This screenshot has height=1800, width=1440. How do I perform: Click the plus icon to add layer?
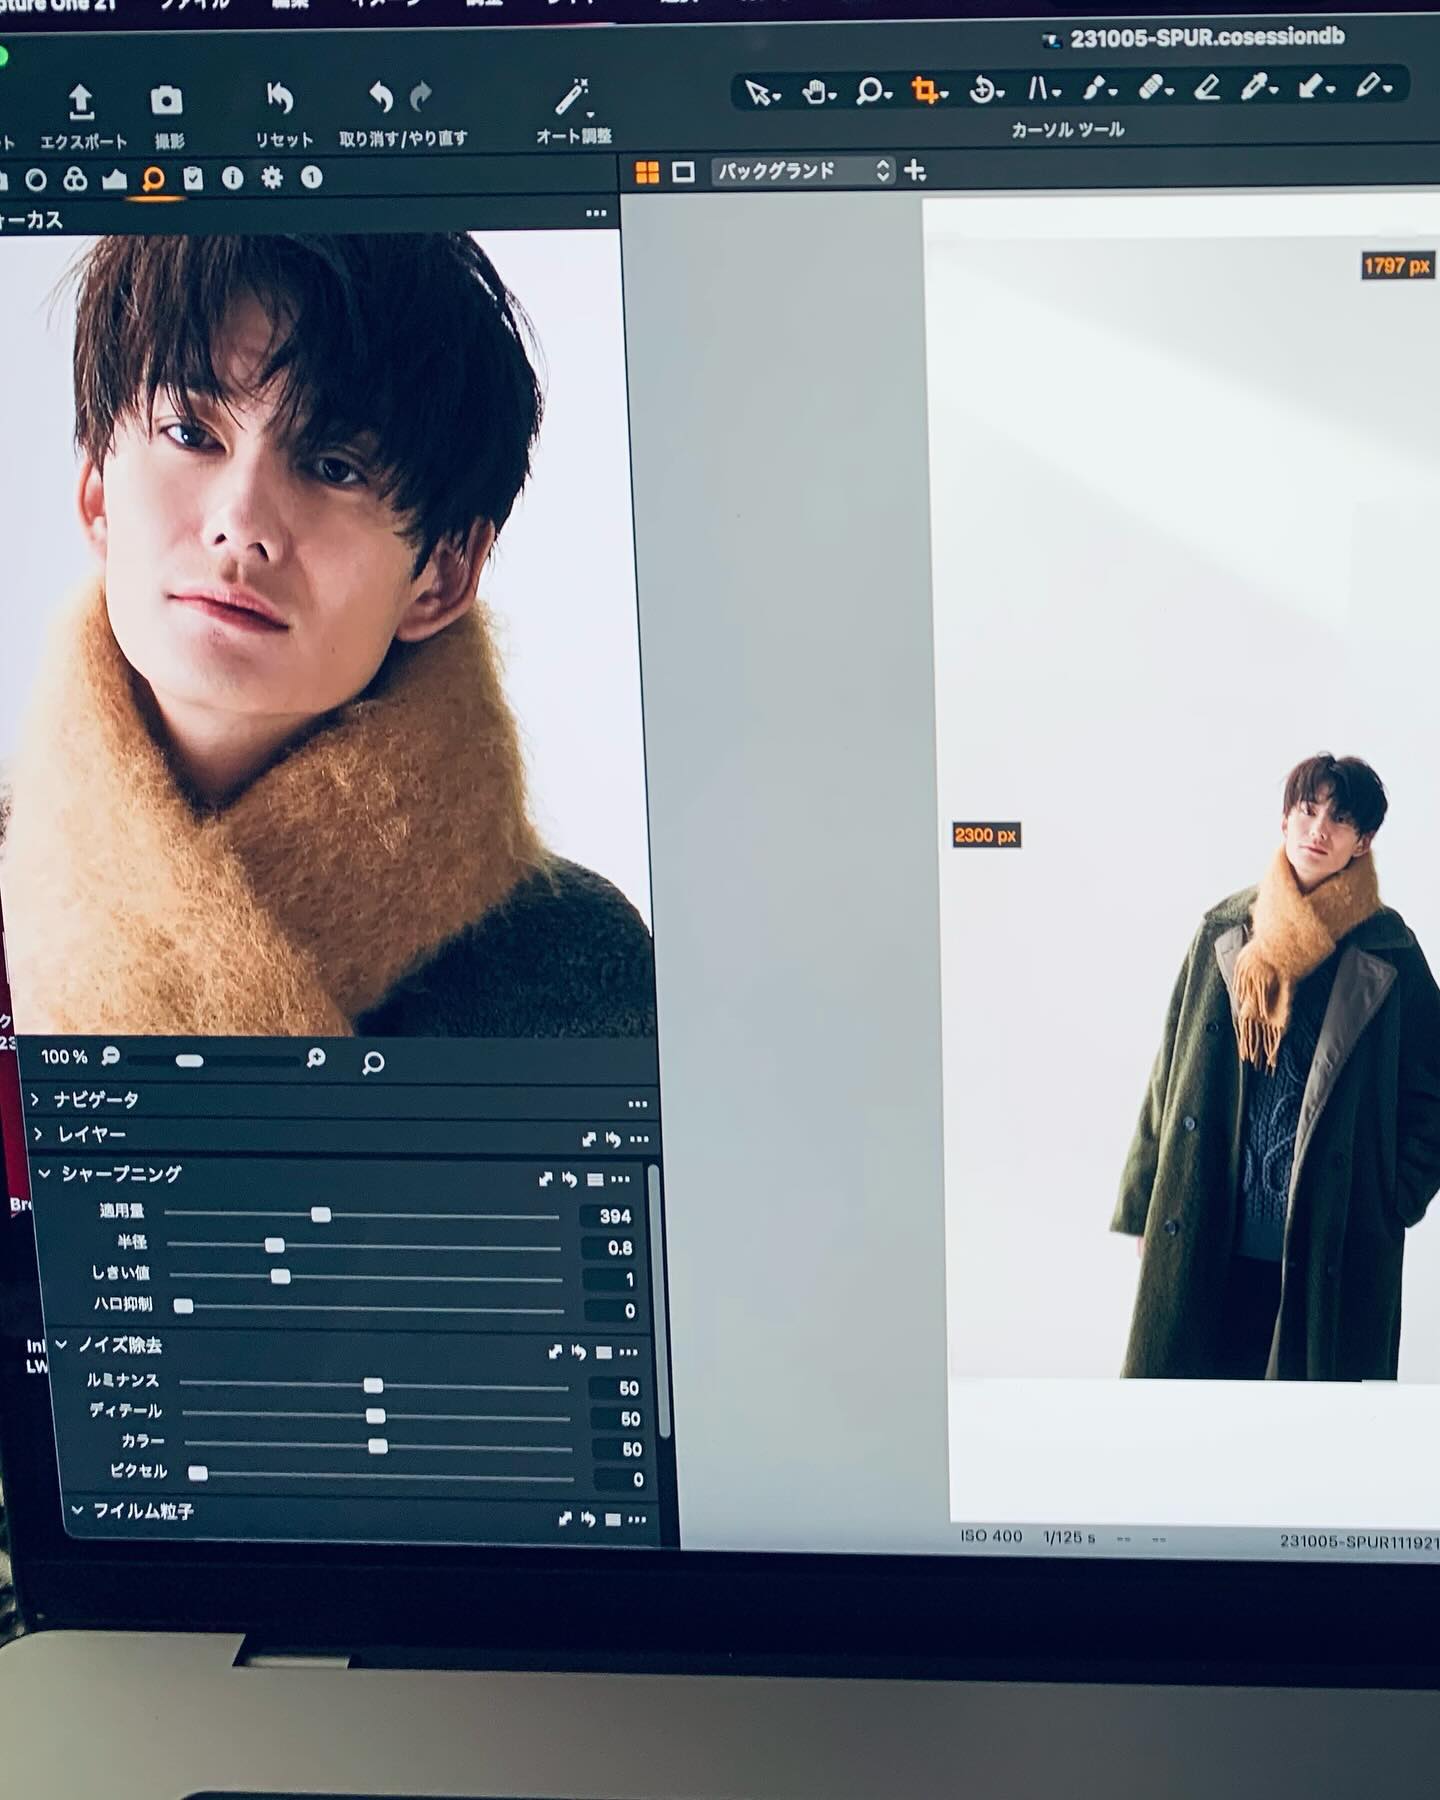click(x=914, y=170)
